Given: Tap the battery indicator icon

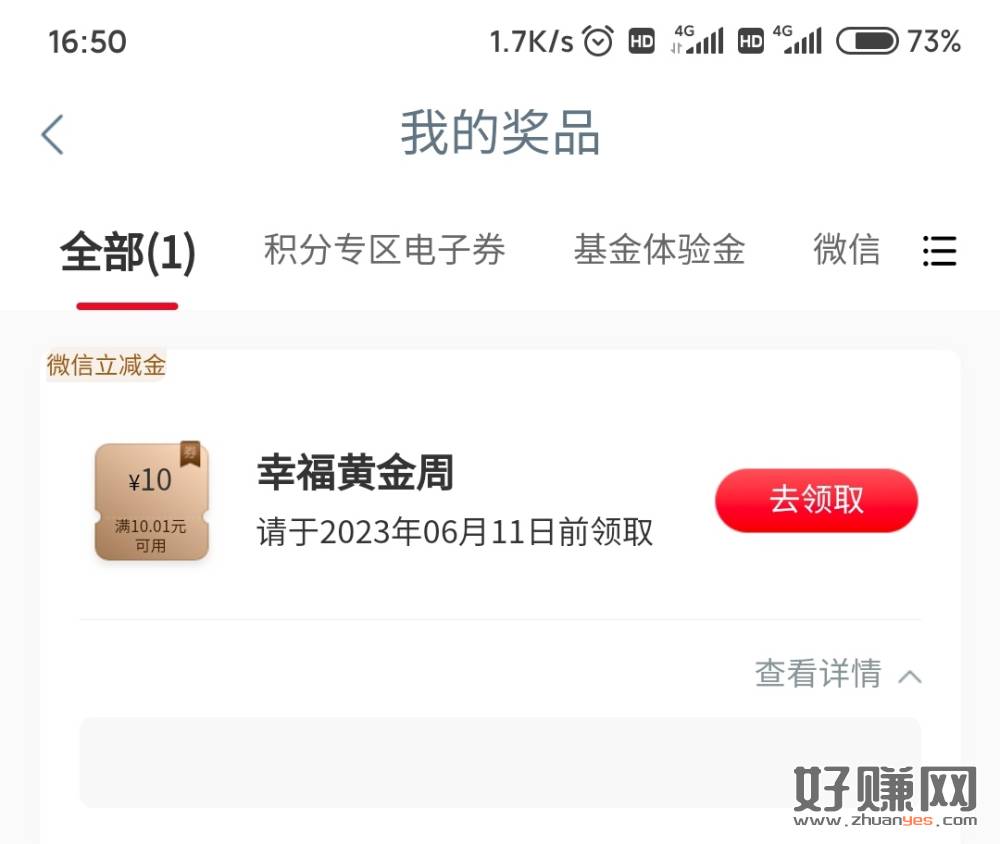Looking at the screenshot, I should pyautogui.click(x=867, y=41).
